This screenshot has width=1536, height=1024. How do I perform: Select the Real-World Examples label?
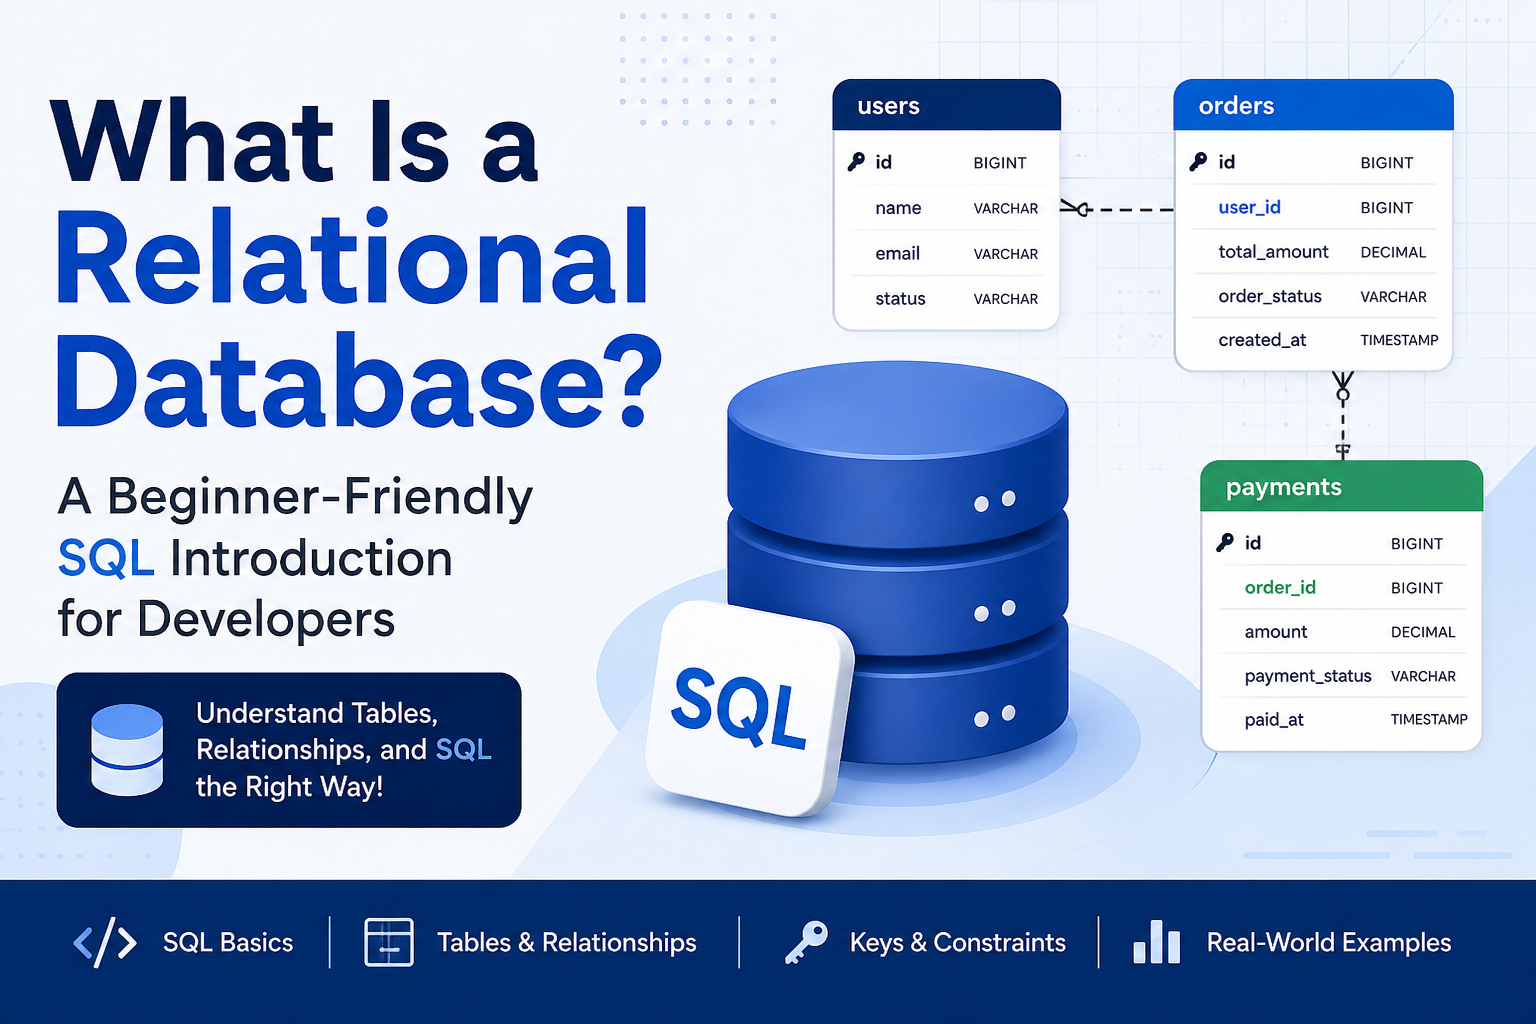pyautogui.click(x=1329, y=943)
